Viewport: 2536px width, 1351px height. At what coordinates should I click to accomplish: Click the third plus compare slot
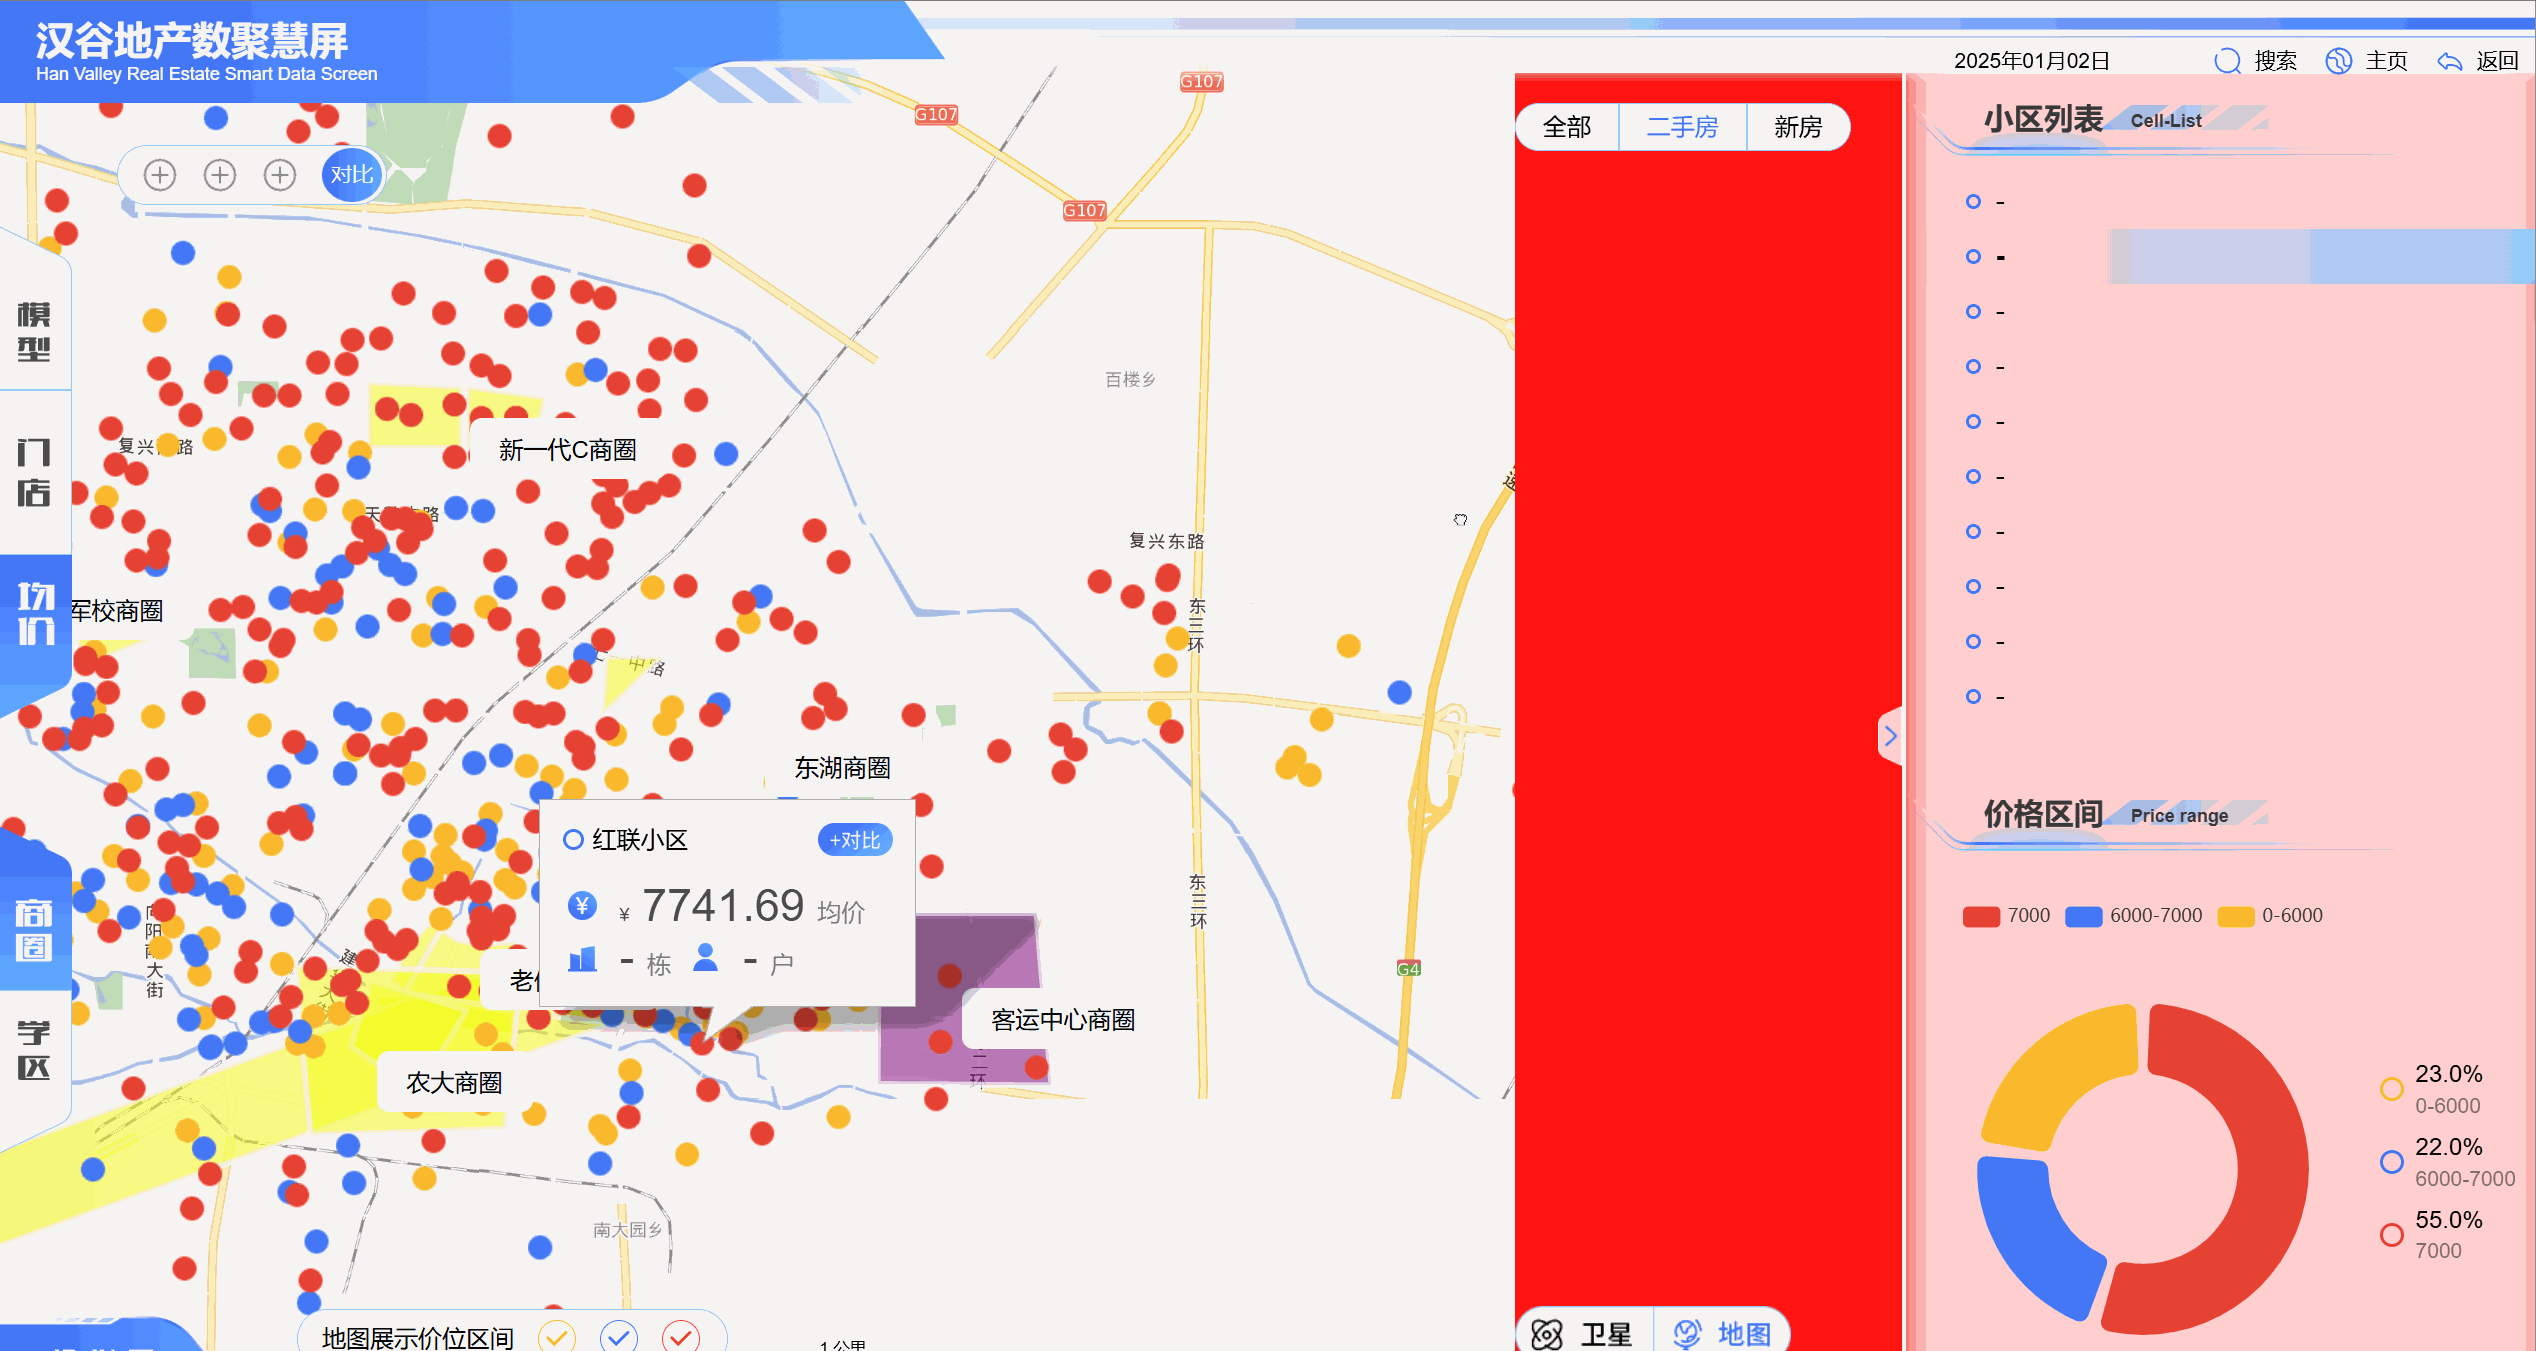(280, 175)
